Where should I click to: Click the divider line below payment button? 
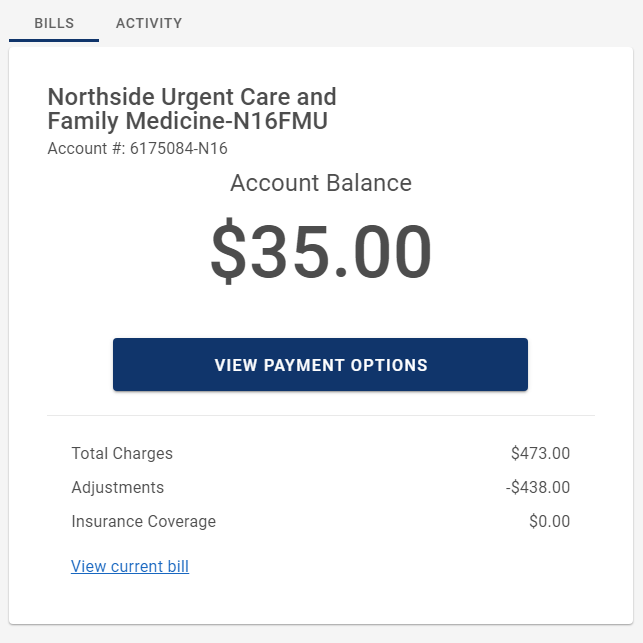[x=321, y=415]
